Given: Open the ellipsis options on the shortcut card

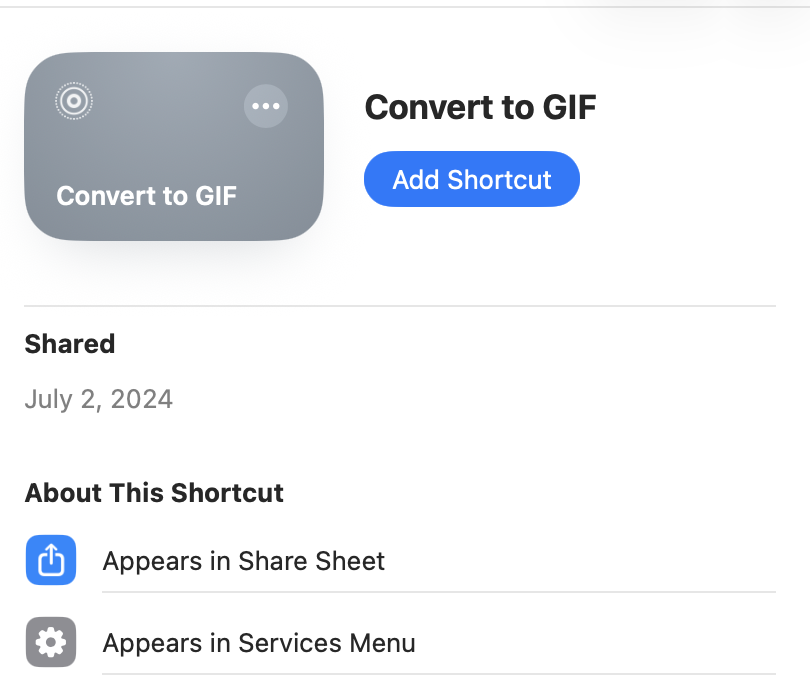Looking at the screenshot, I should click(266, 105).
